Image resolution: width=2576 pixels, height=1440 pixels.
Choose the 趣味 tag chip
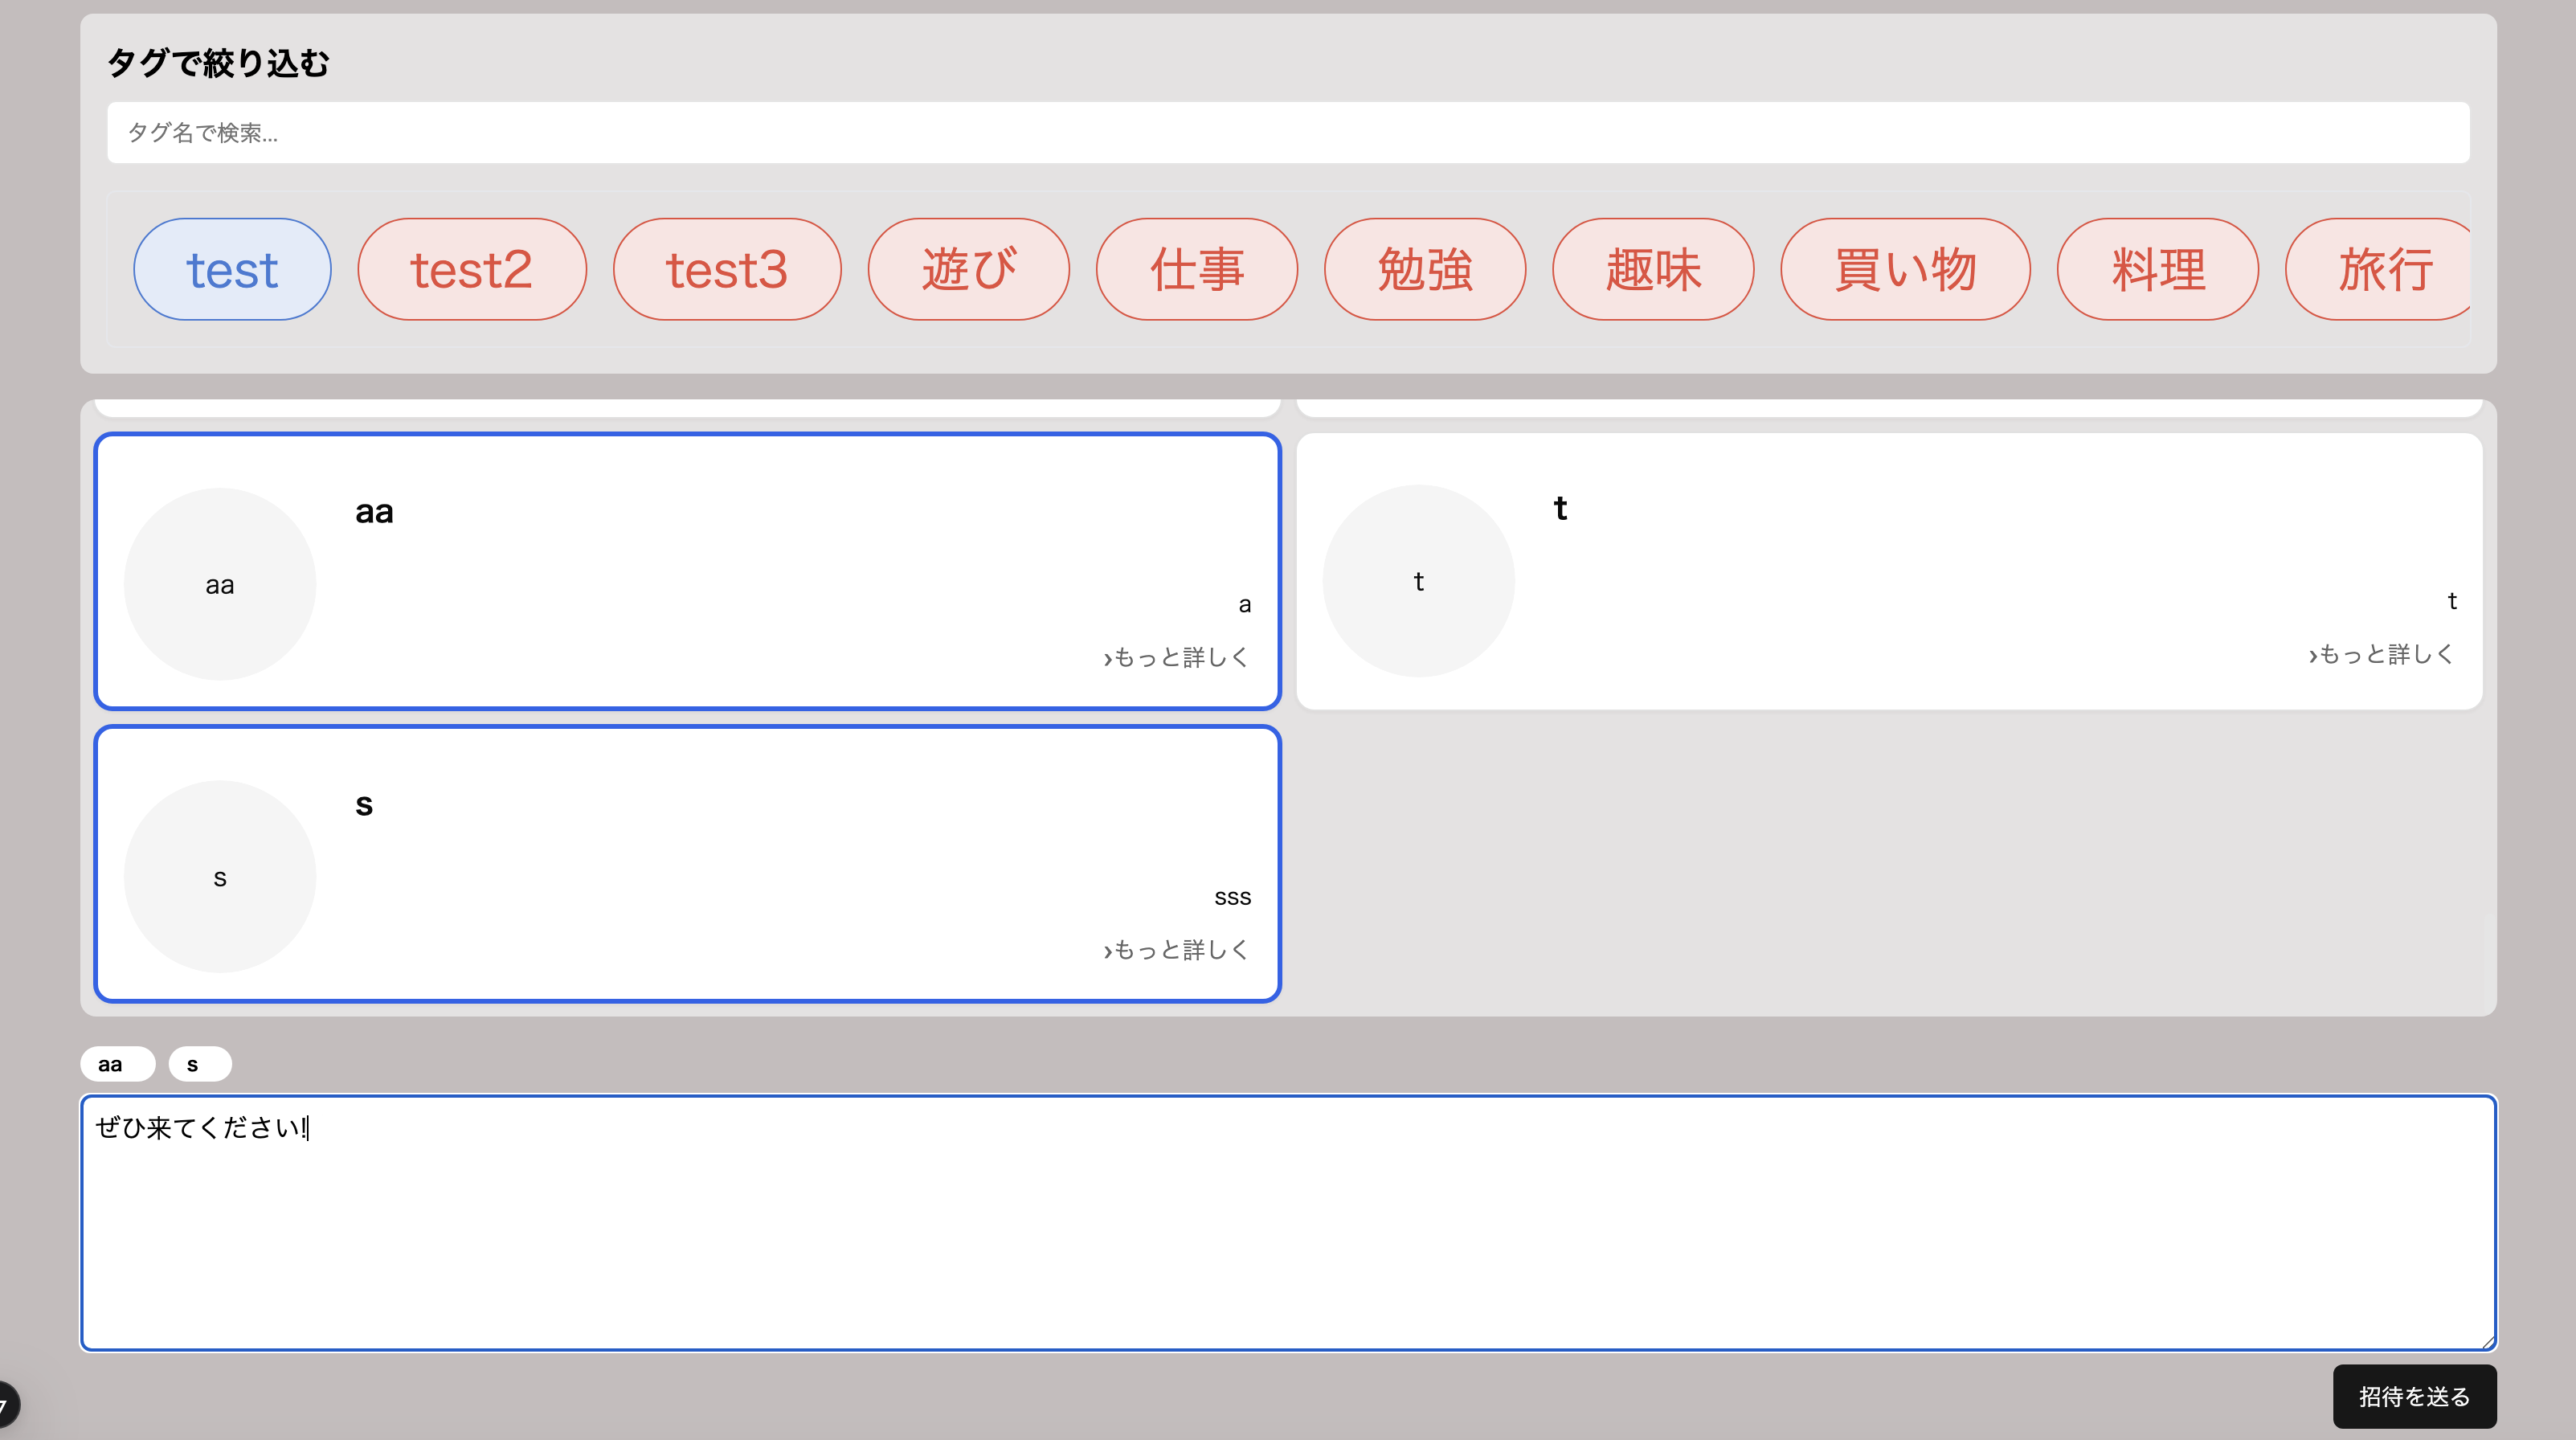1652,269
